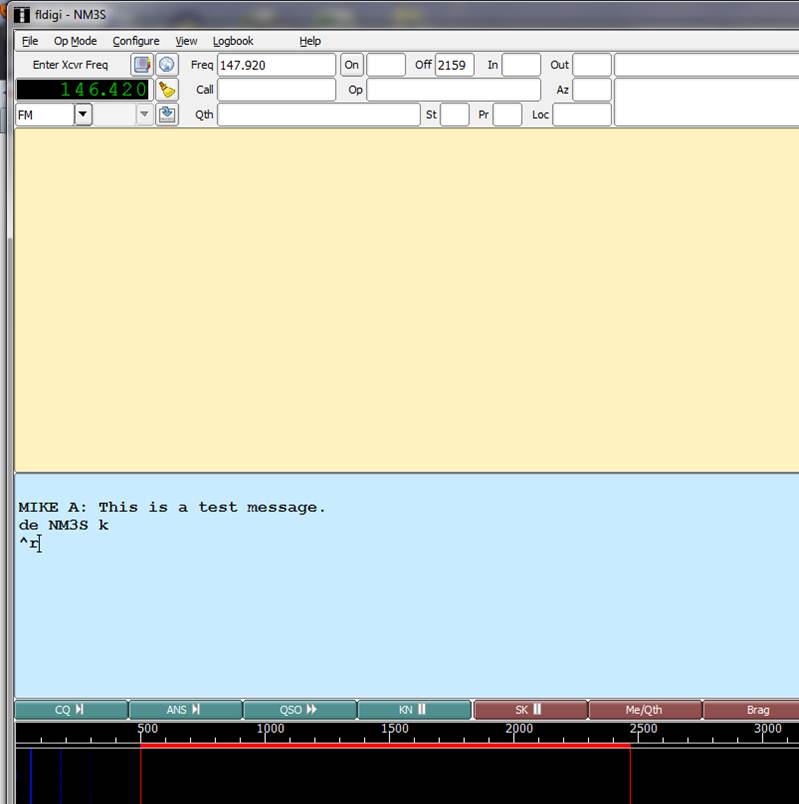Expand the FM mode dropdown arrow

click(x=83, y=115)
